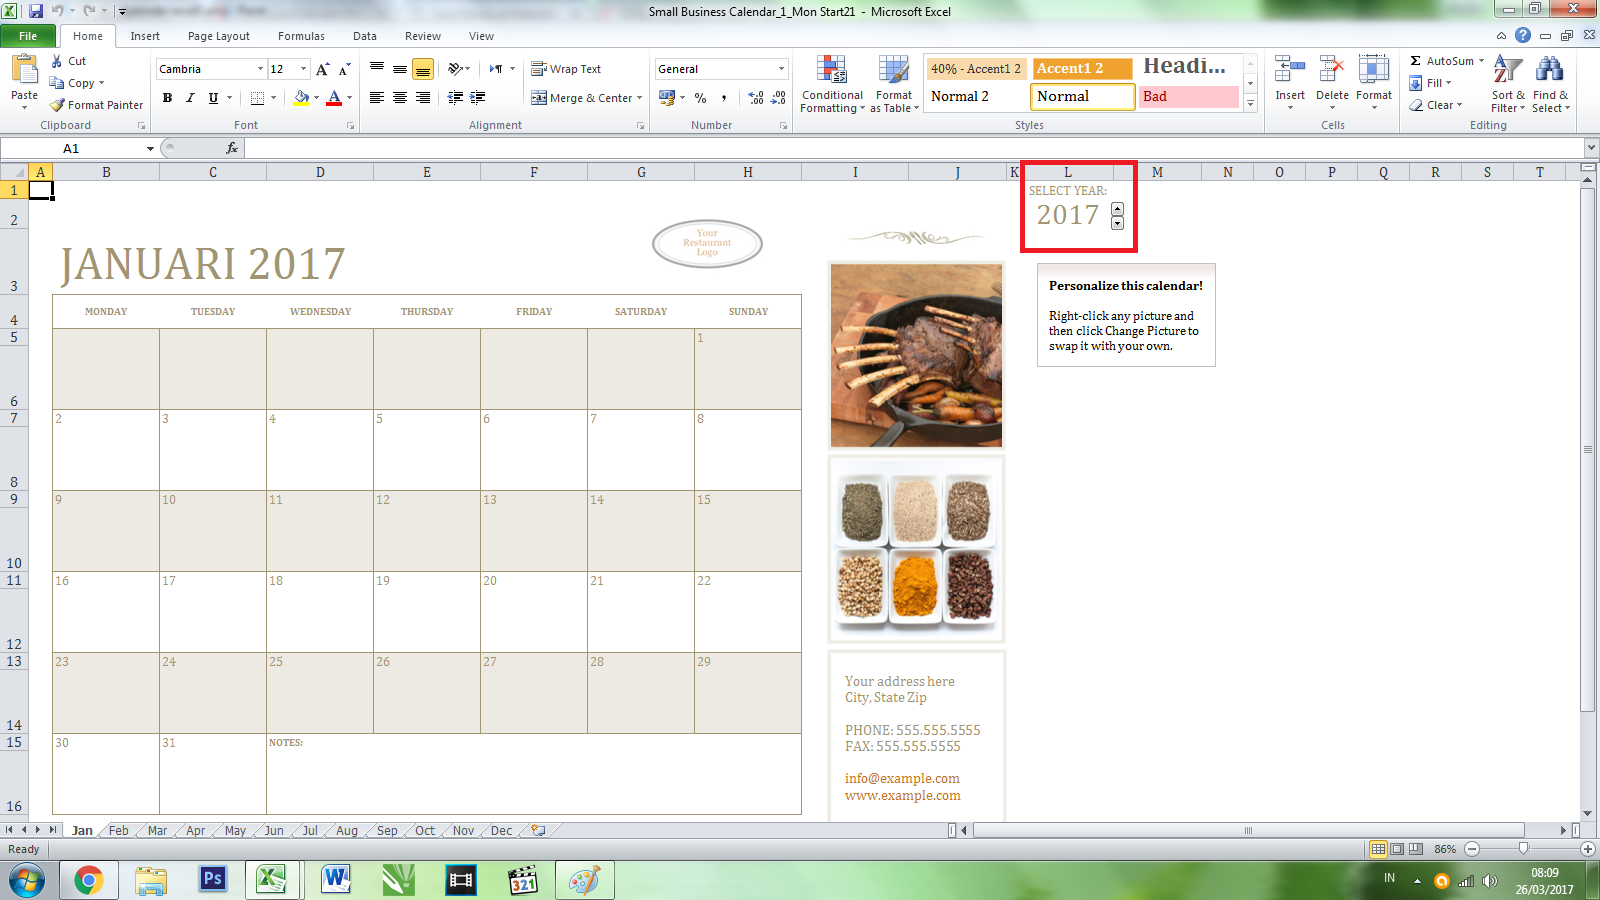Apply Percent Style to the cell
This screenshot has width=1600, height=900.
(698, 99)
